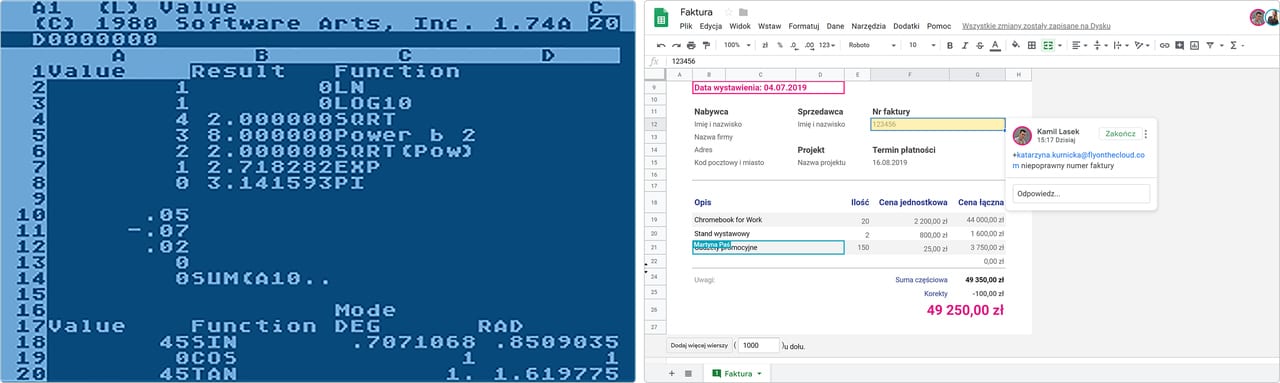Toggle bold formatting (B)
This screenshot has width=1280, height=383.
tap(949, 45)
